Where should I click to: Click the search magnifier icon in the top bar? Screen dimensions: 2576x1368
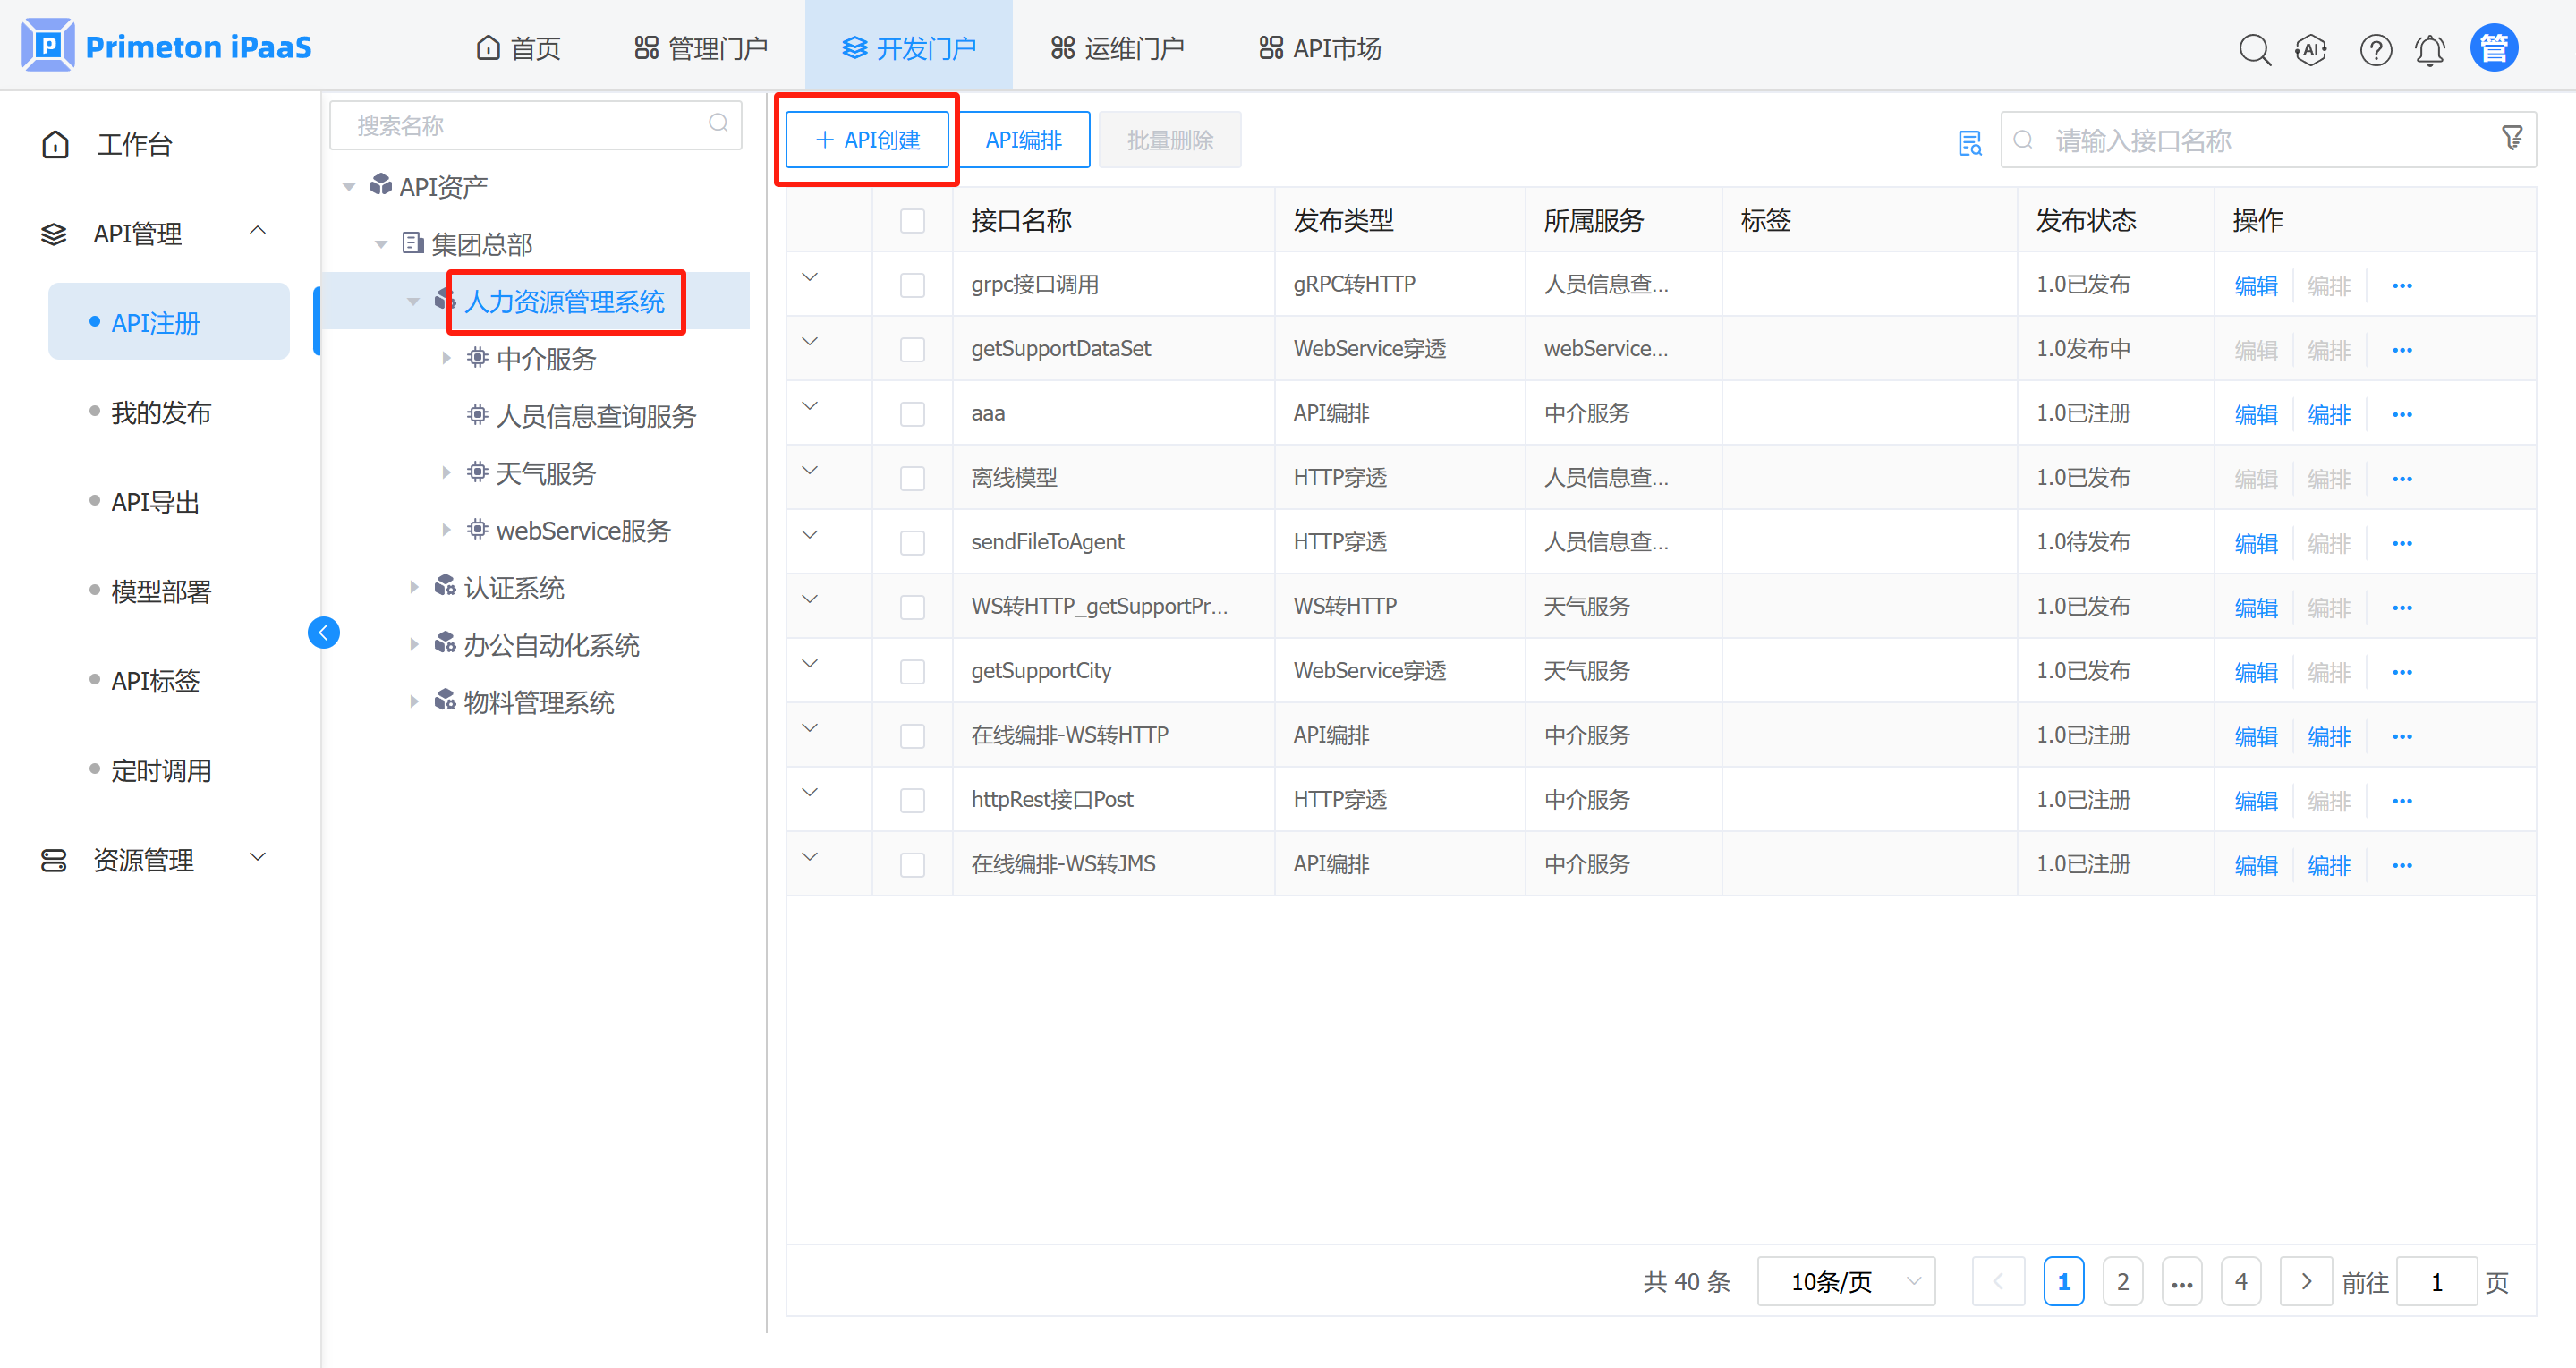[x=2254, y=49]
